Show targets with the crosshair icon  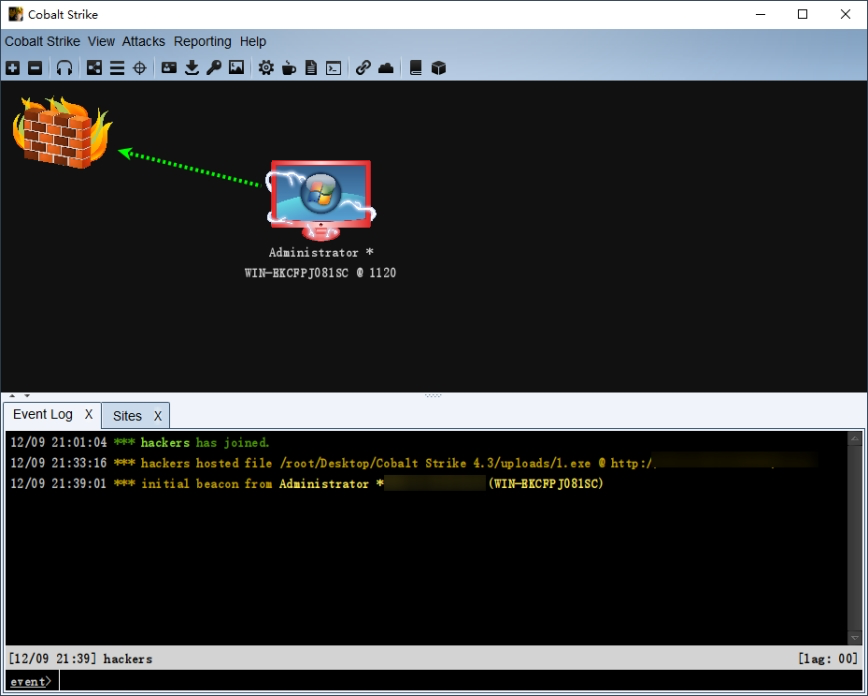(x=140, y=68)
